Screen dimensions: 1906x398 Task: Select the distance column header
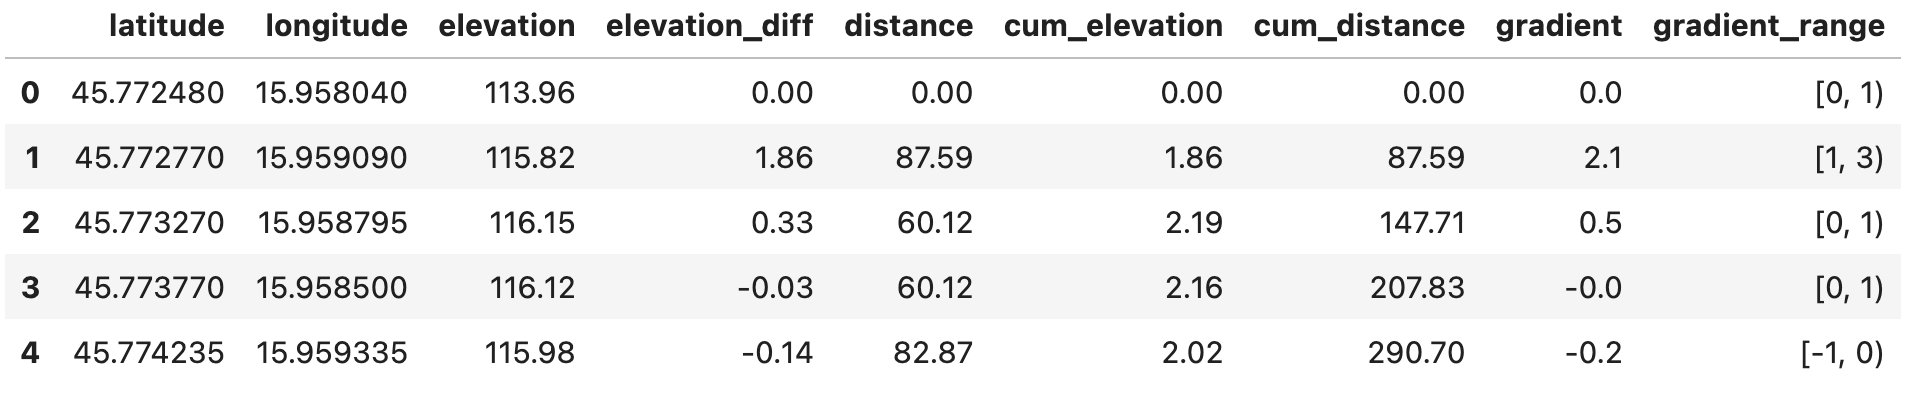908,26
